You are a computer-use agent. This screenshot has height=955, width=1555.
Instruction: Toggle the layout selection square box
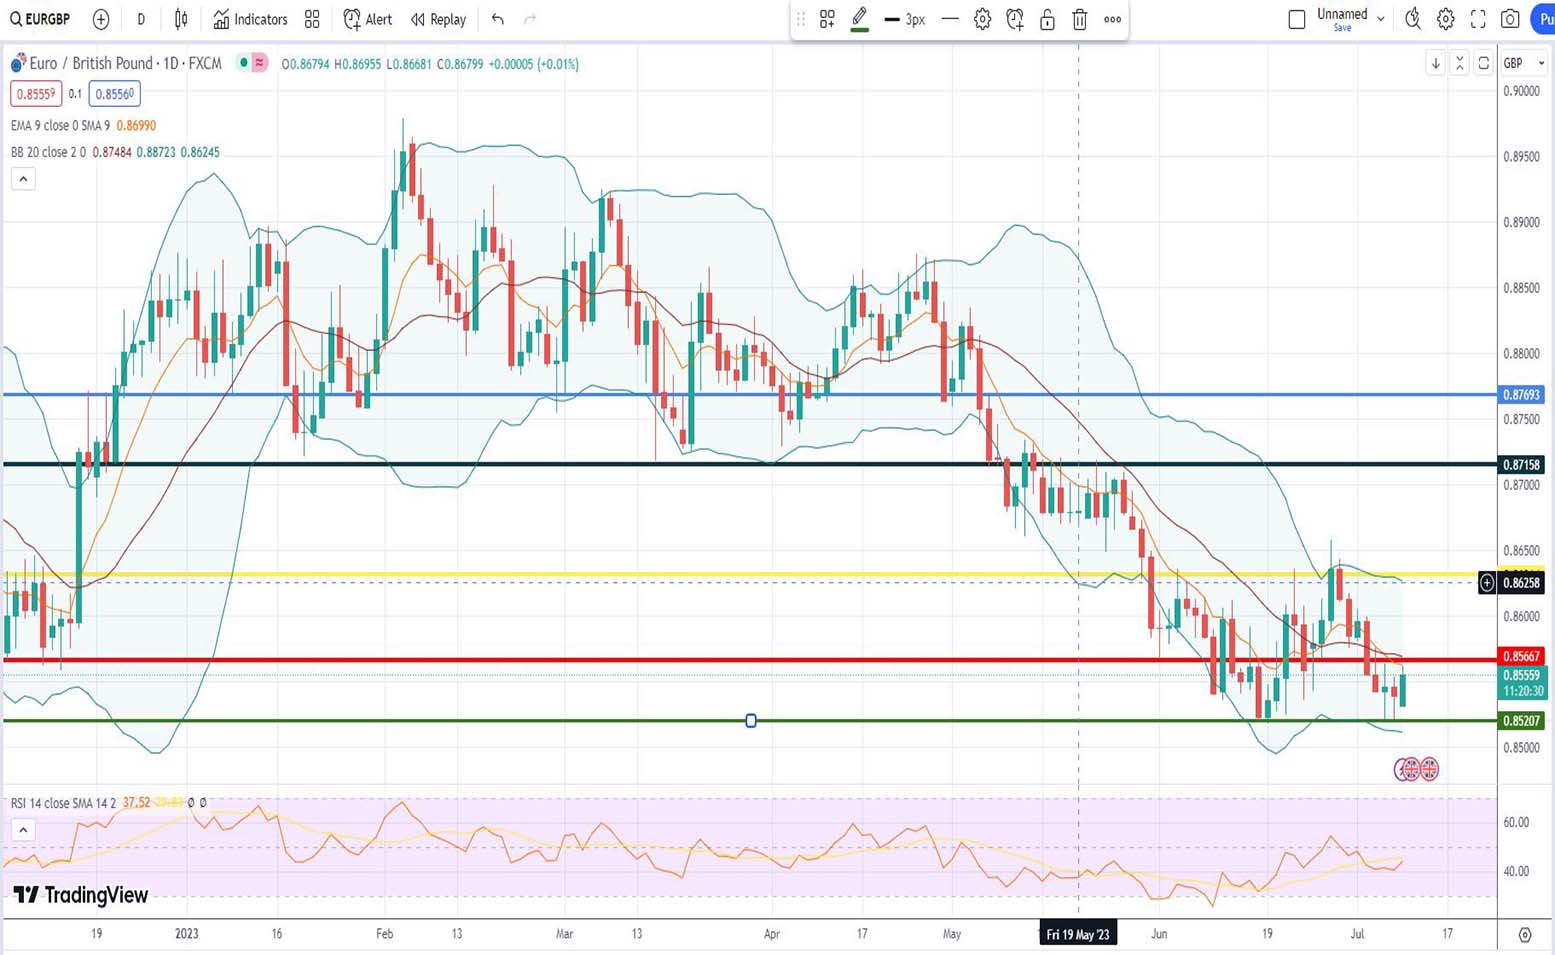1297,19
